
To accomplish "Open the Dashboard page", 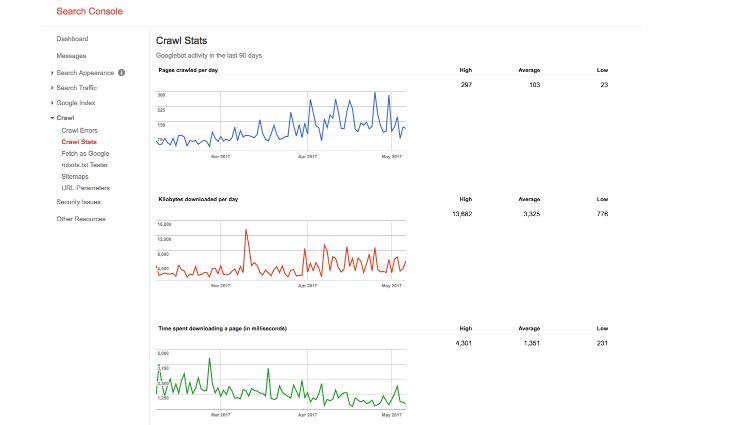I will tap(72, 39).
